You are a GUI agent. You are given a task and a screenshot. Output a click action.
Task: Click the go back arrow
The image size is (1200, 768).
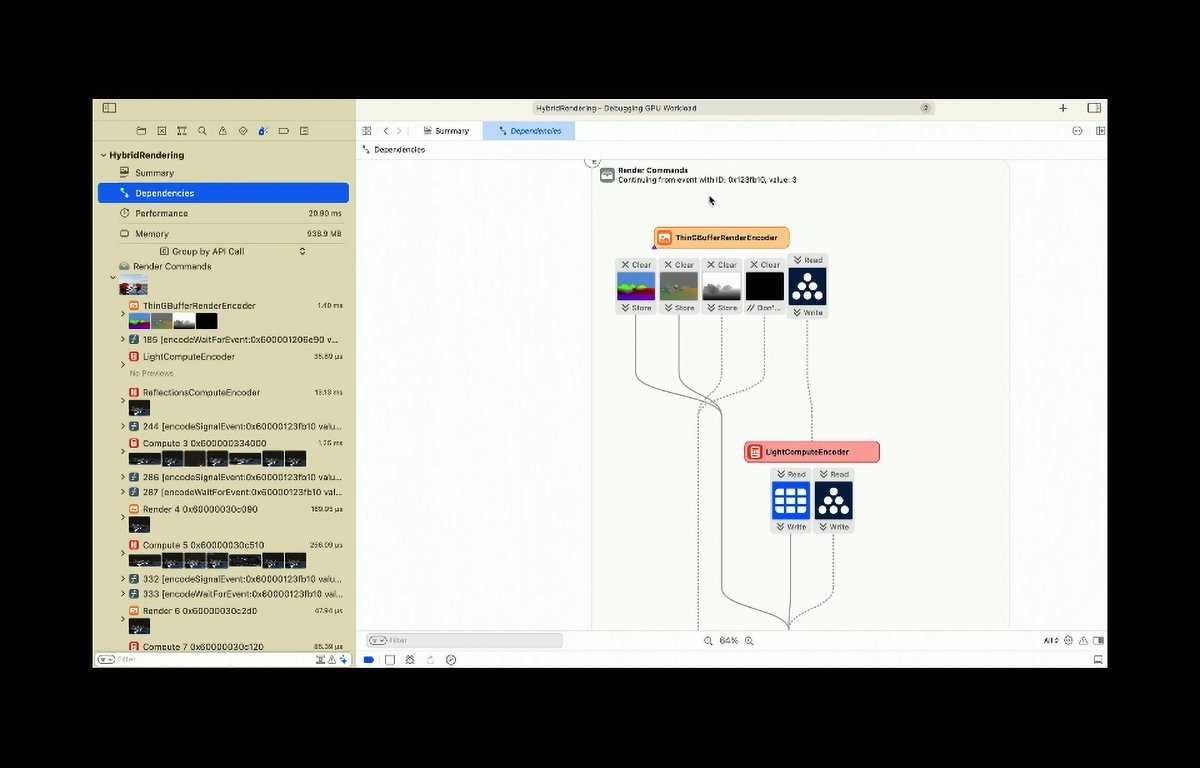pos(386,131)
